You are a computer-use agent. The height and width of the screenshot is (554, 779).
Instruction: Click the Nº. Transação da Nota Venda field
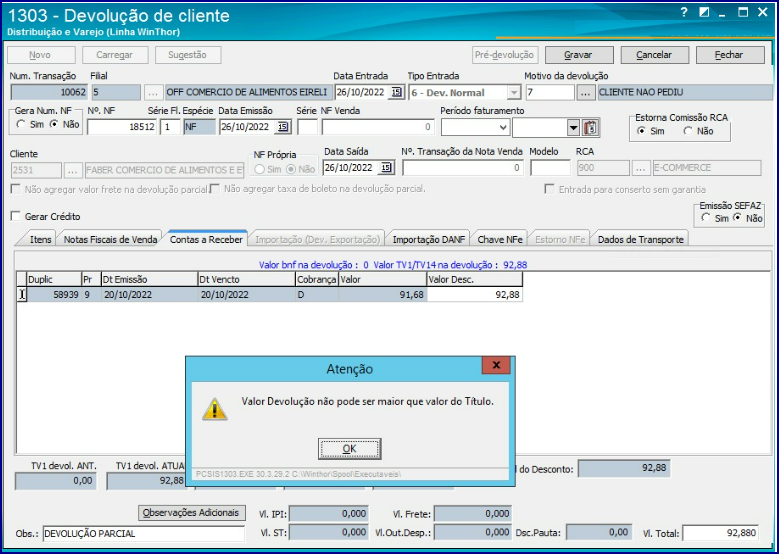(x=462, y=168)
